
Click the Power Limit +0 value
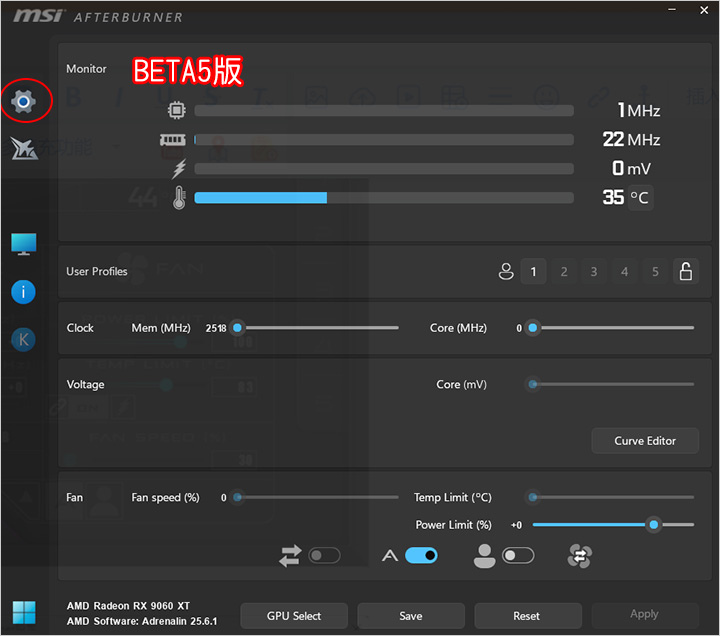click(516, 525)
